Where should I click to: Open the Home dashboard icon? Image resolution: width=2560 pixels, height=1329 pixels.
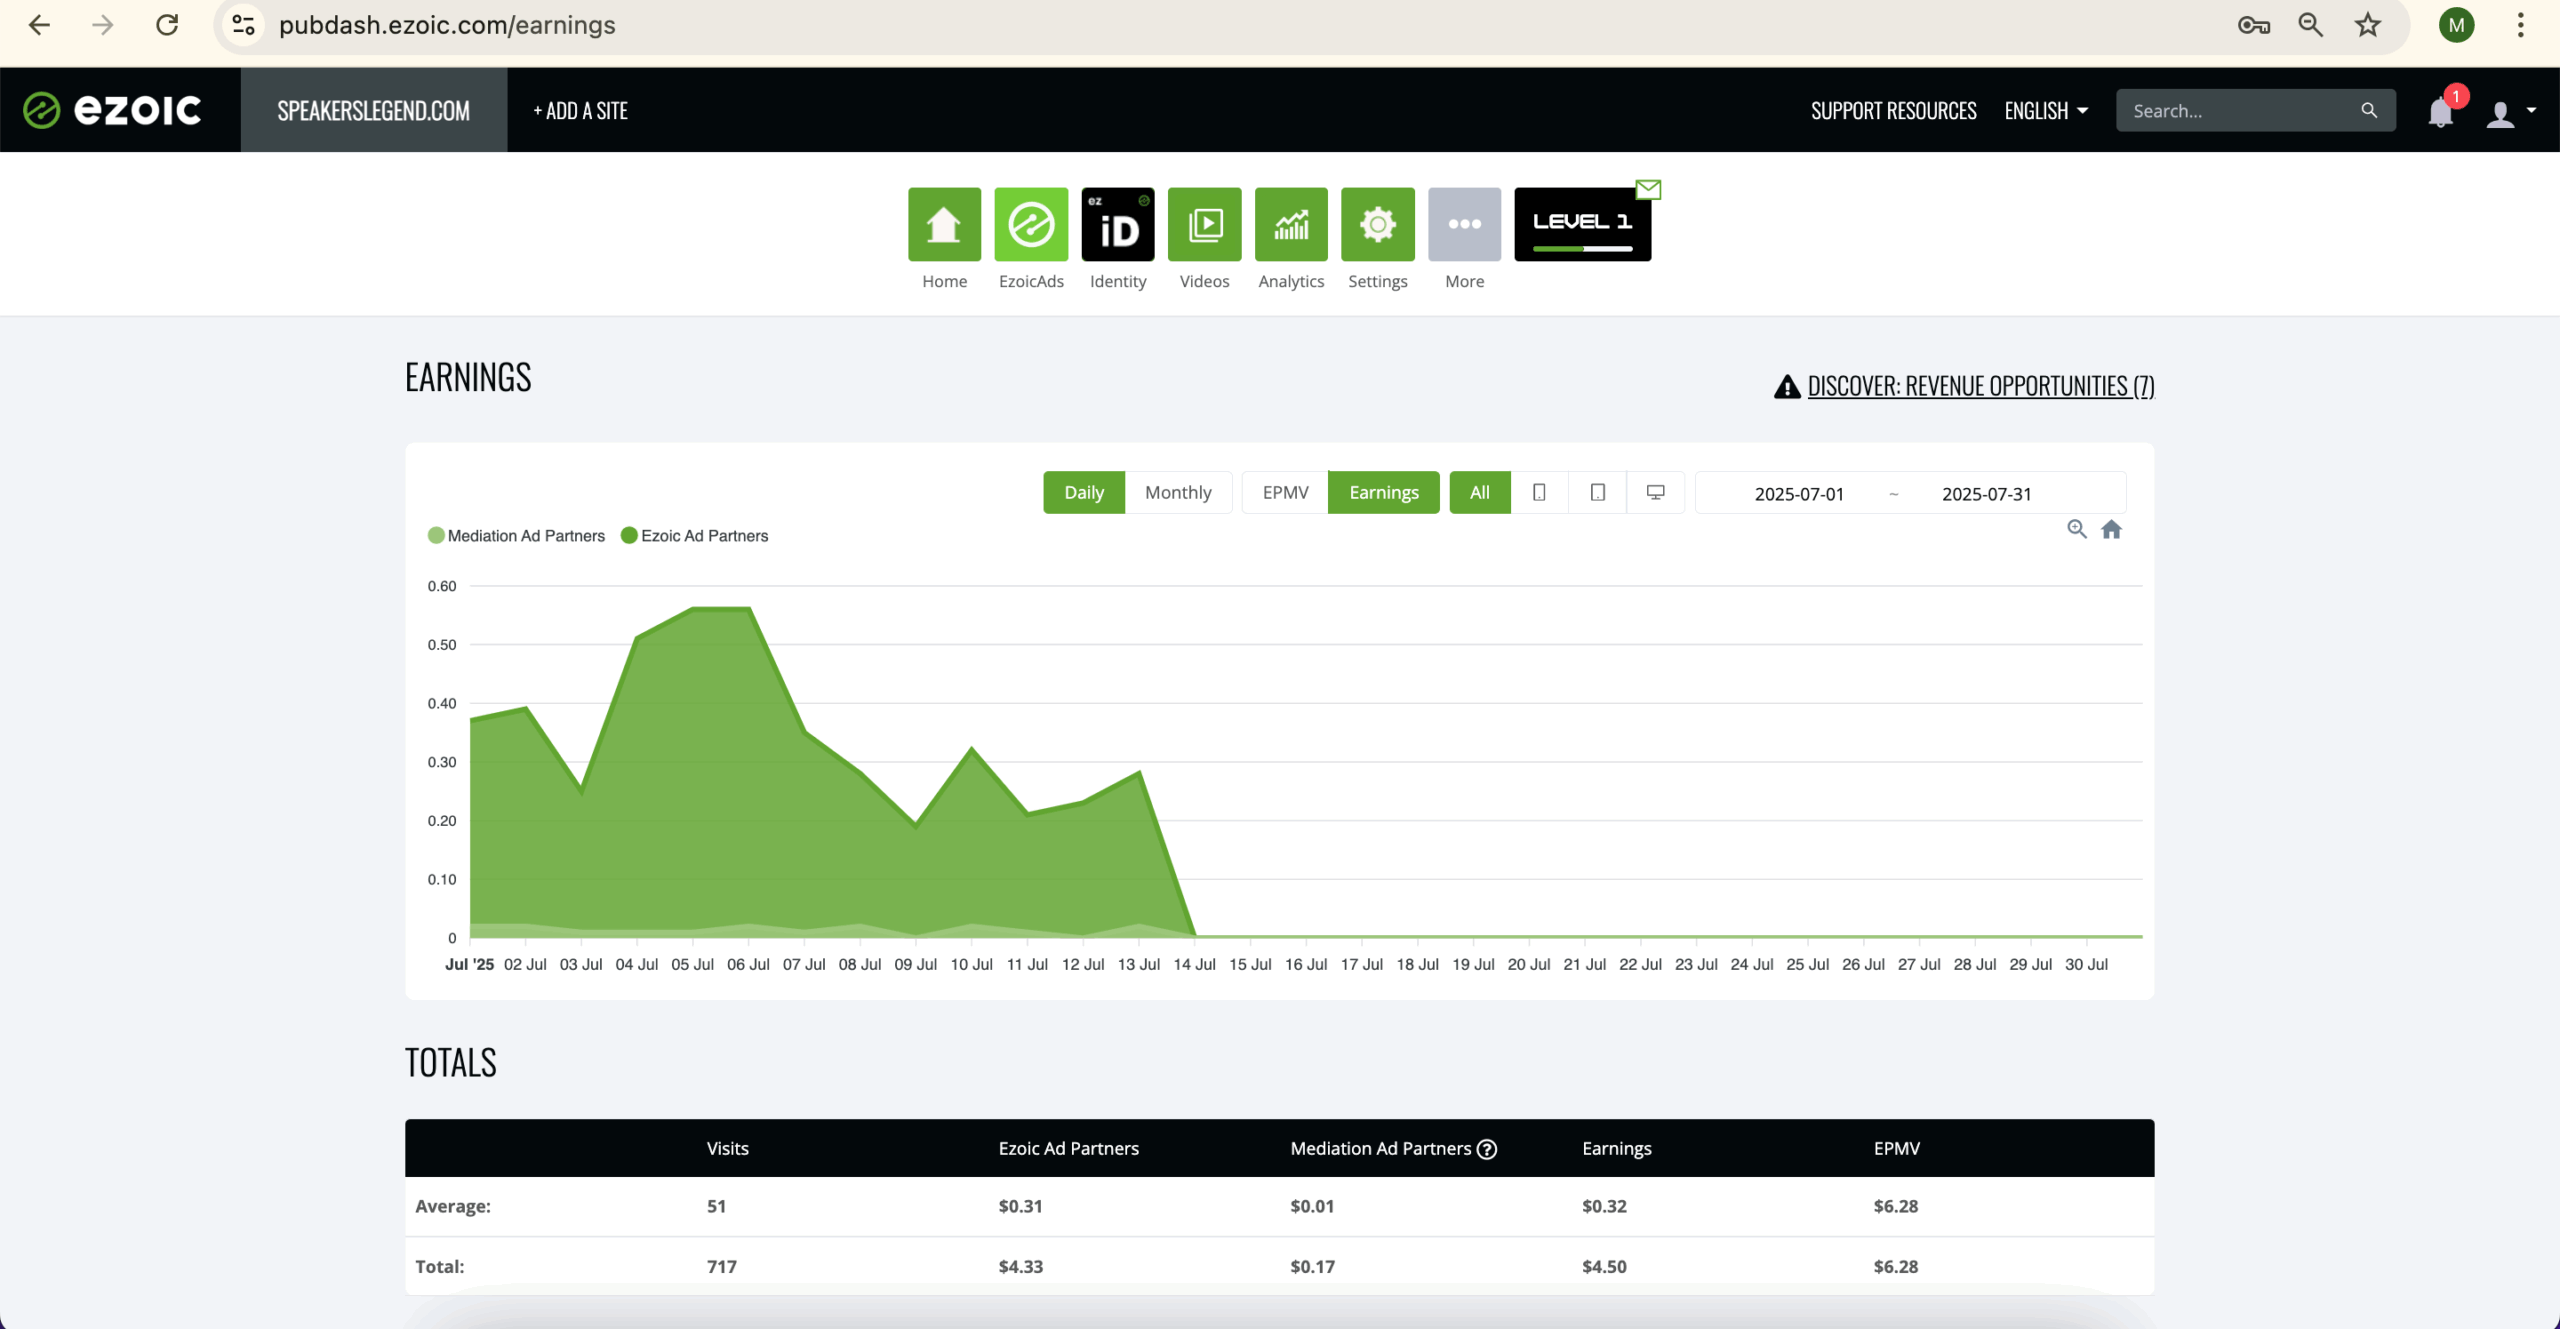[944, 224]
